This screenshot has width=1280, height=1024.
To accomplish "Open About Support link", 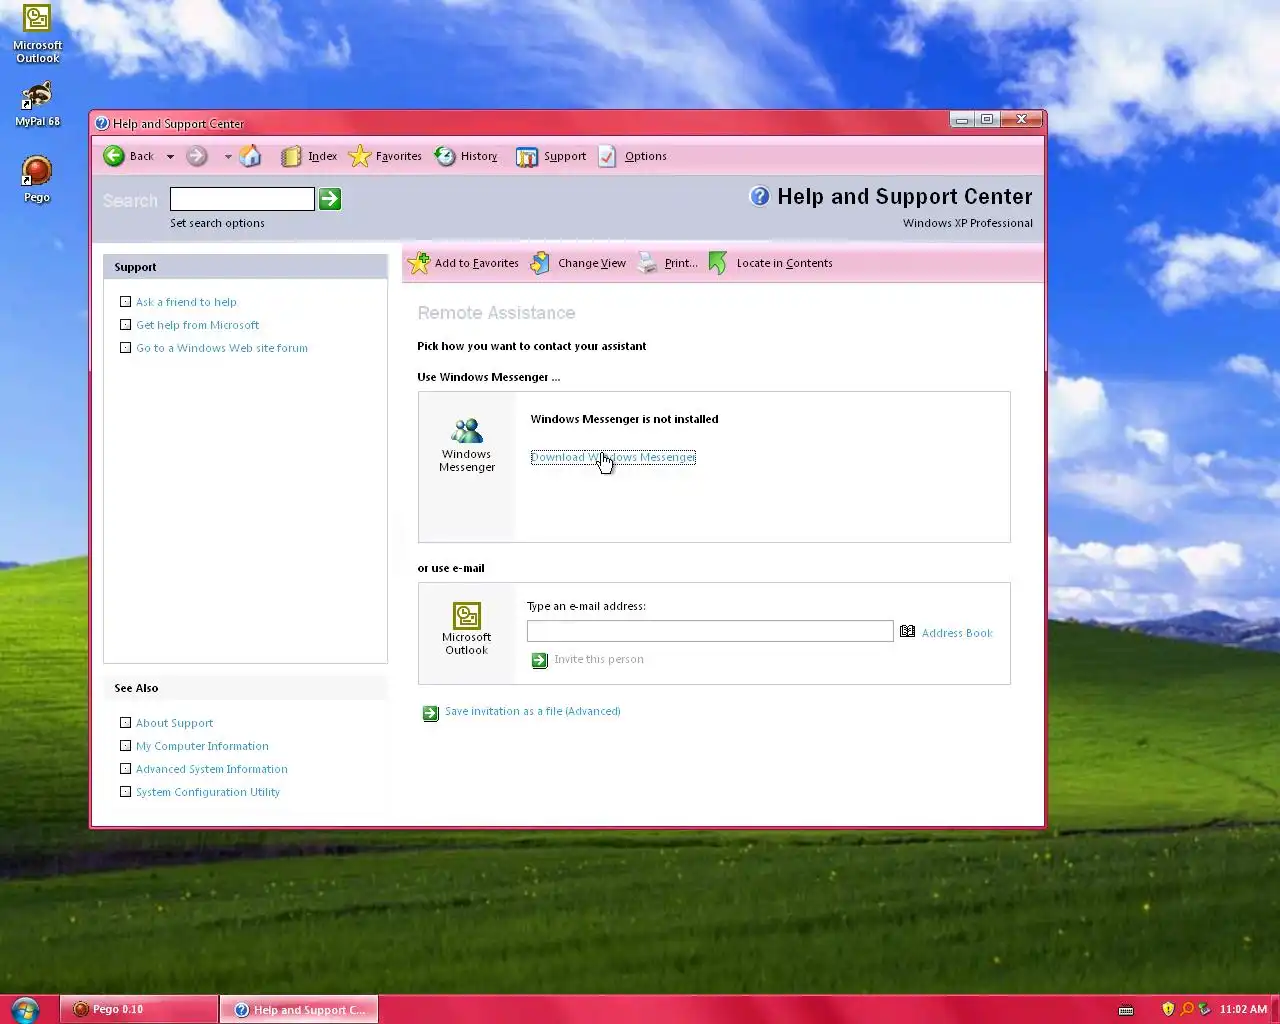I will (x=174, y=723).
